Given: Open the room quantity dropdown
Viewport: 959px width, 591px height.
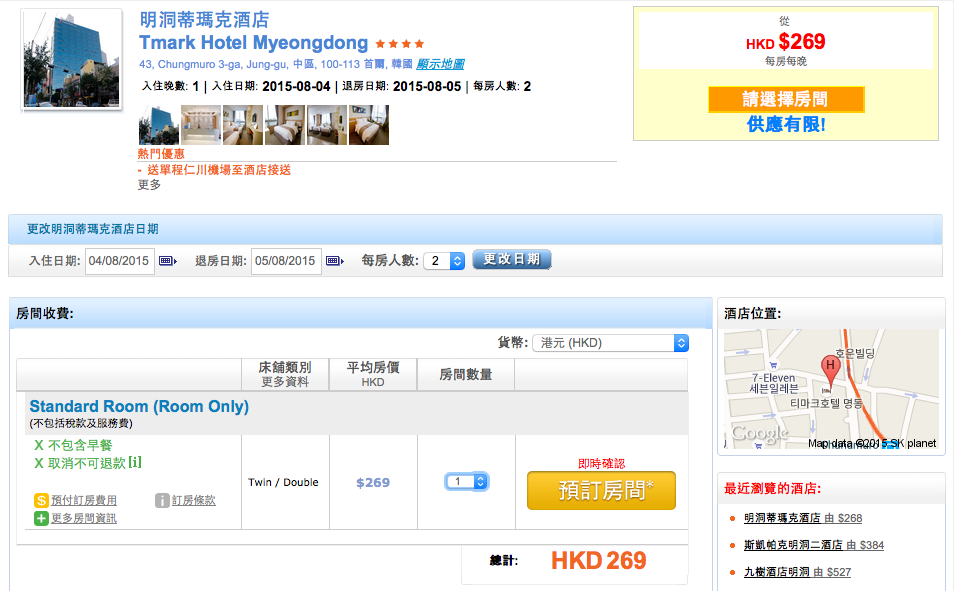Looking at the screenshot, I should coord(467,481).
